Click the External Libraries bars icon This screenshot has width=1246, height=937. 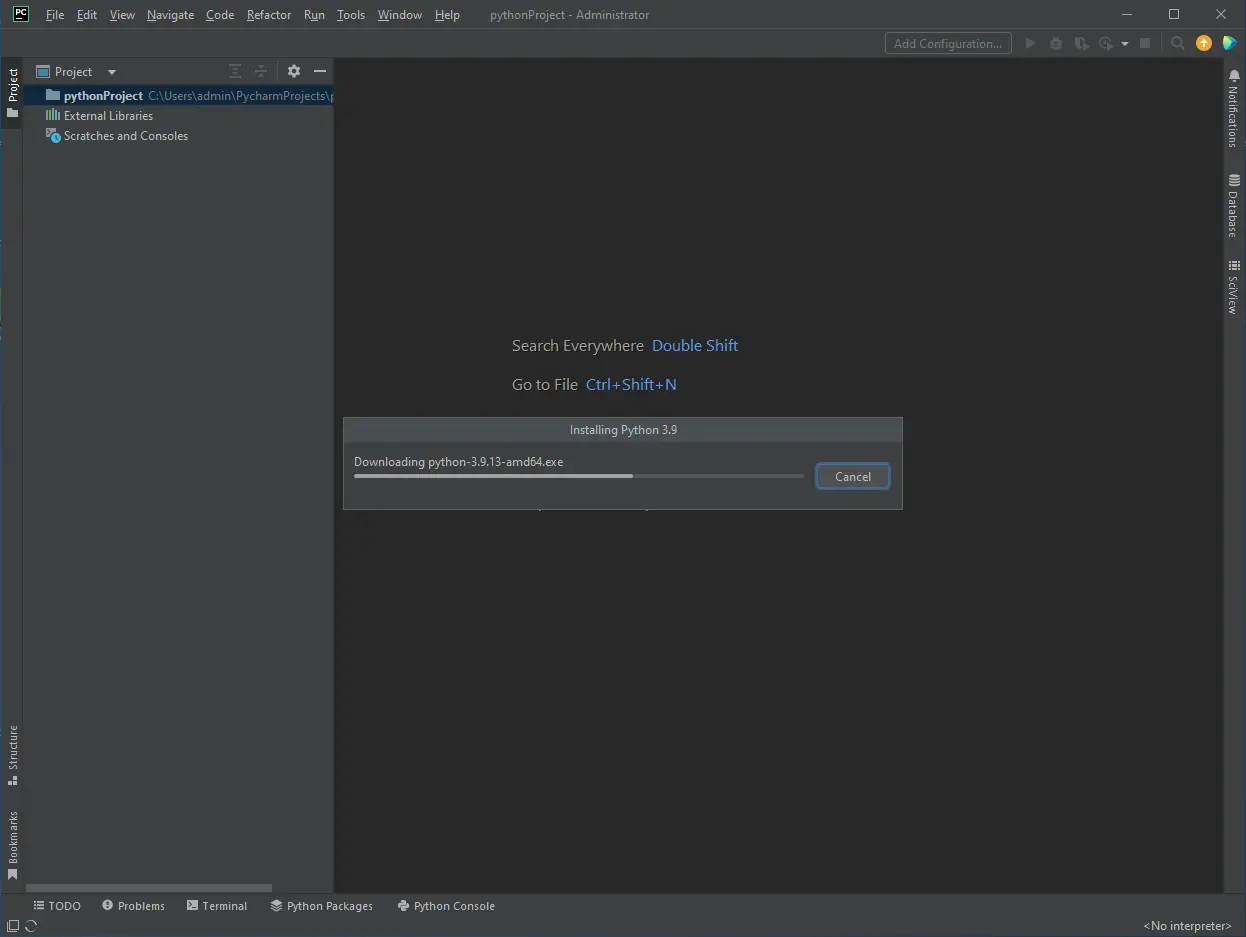[53, 115]
